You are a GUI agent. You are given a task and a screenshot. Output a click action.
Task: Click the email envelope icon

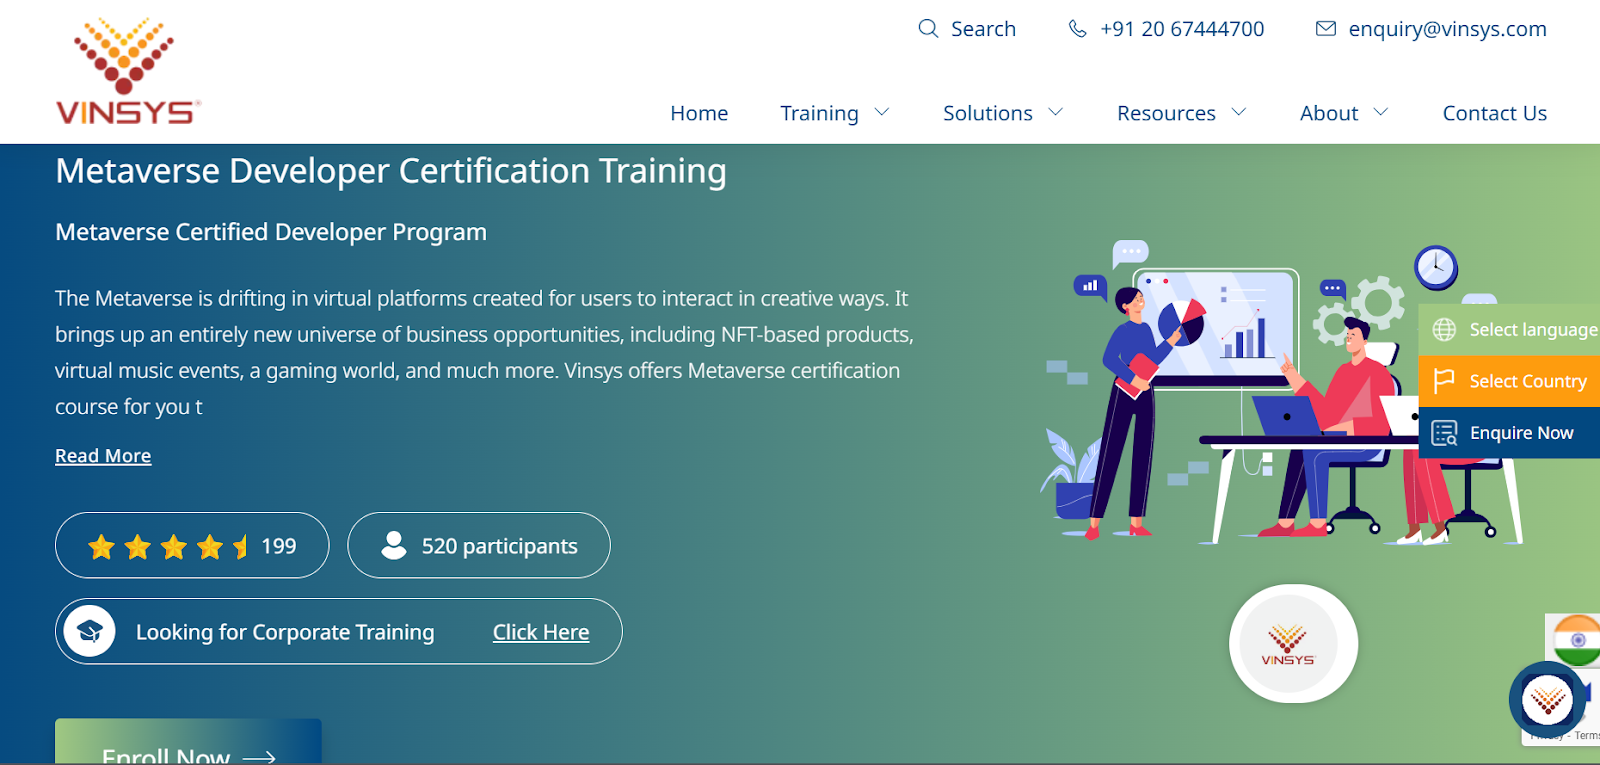[x=1326, y=28]
